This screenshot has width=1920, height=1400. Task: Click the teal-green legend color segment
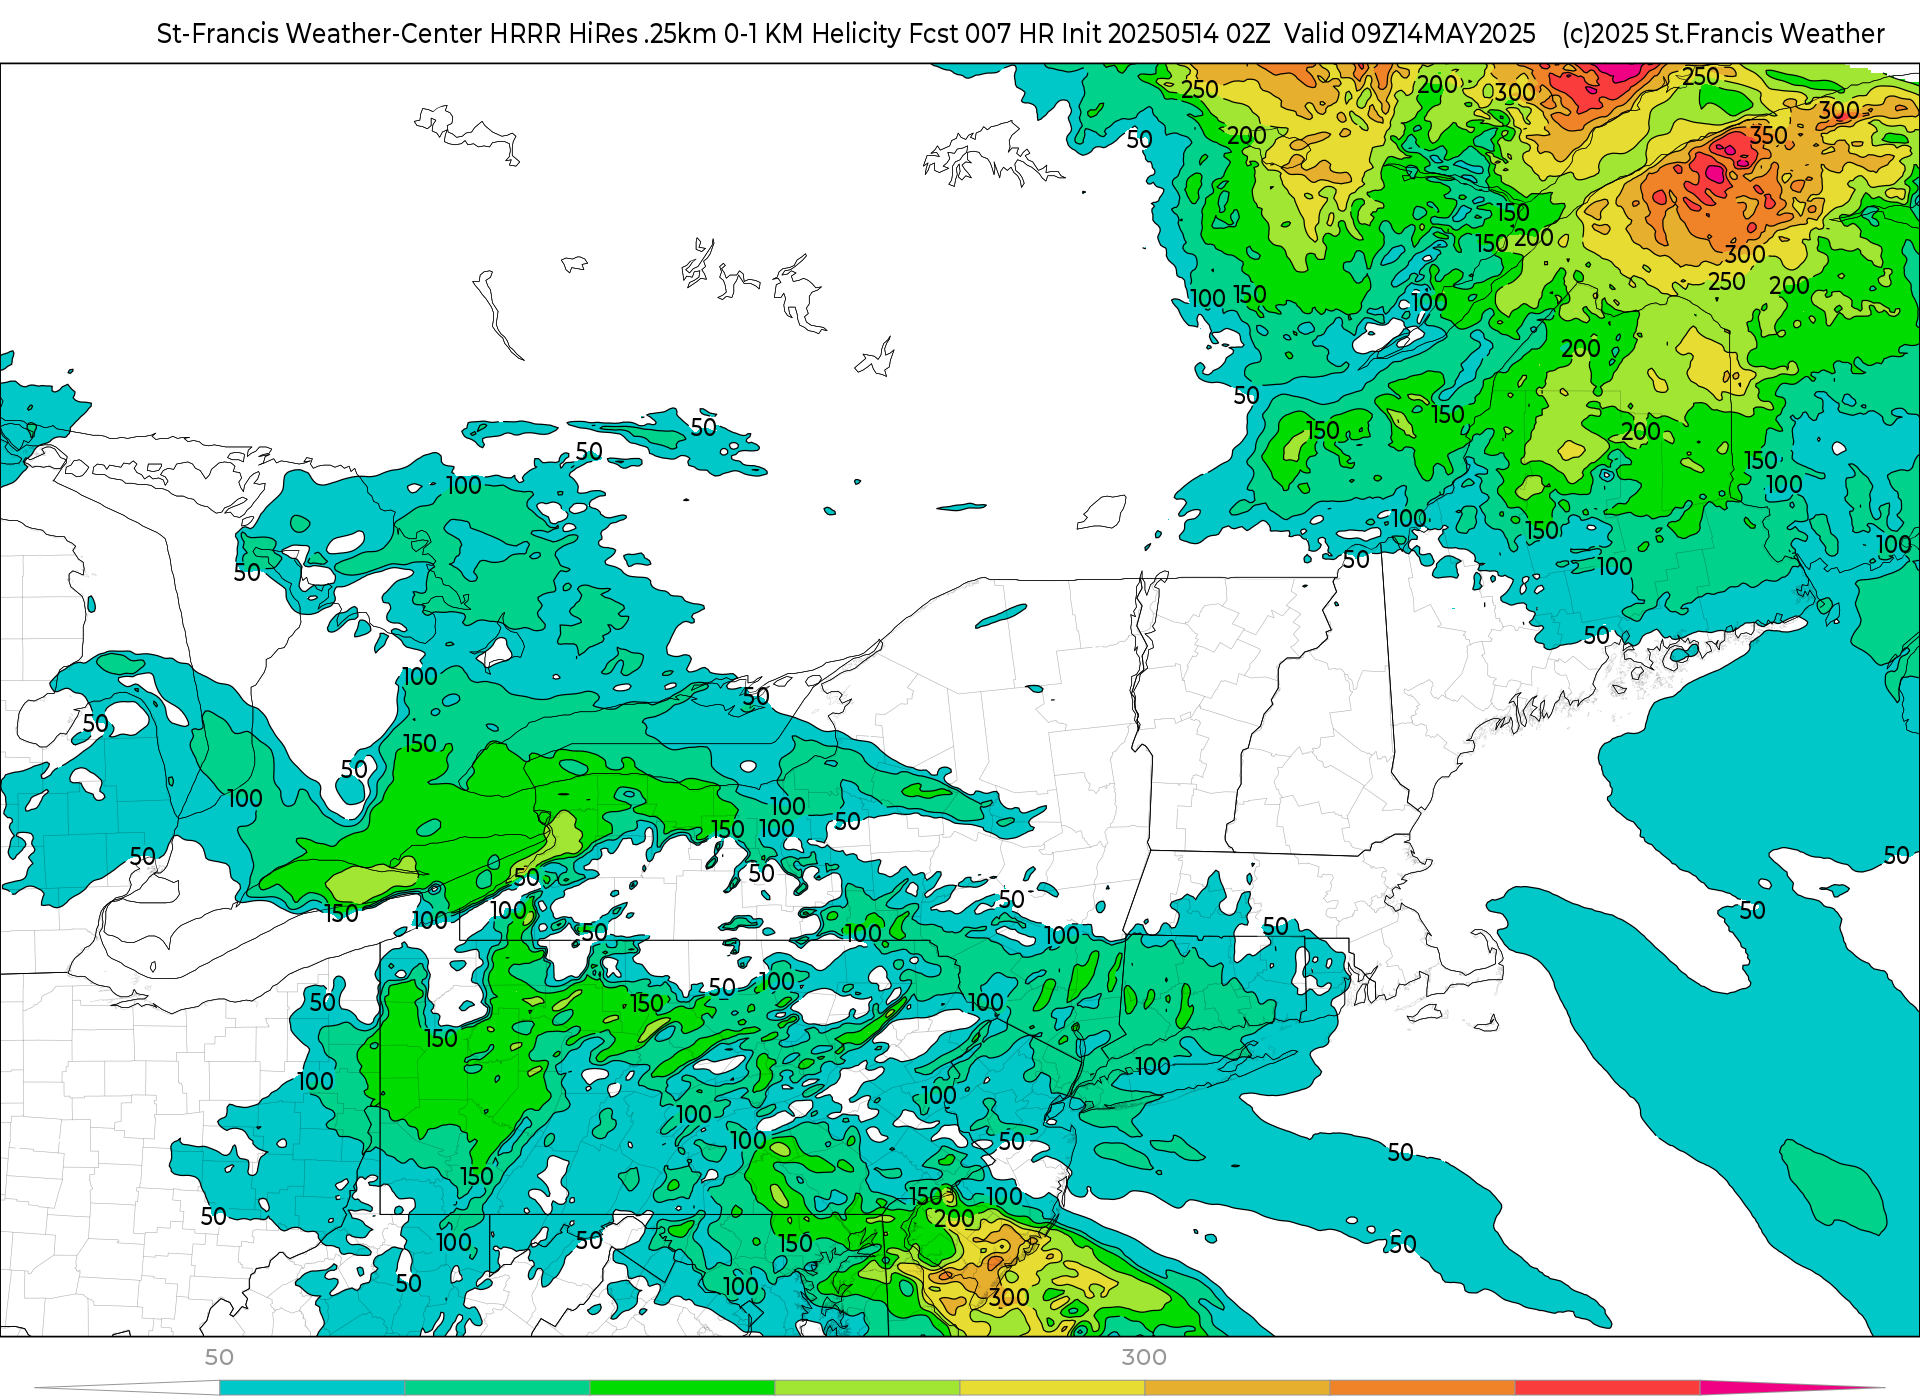pos(497,1388)
